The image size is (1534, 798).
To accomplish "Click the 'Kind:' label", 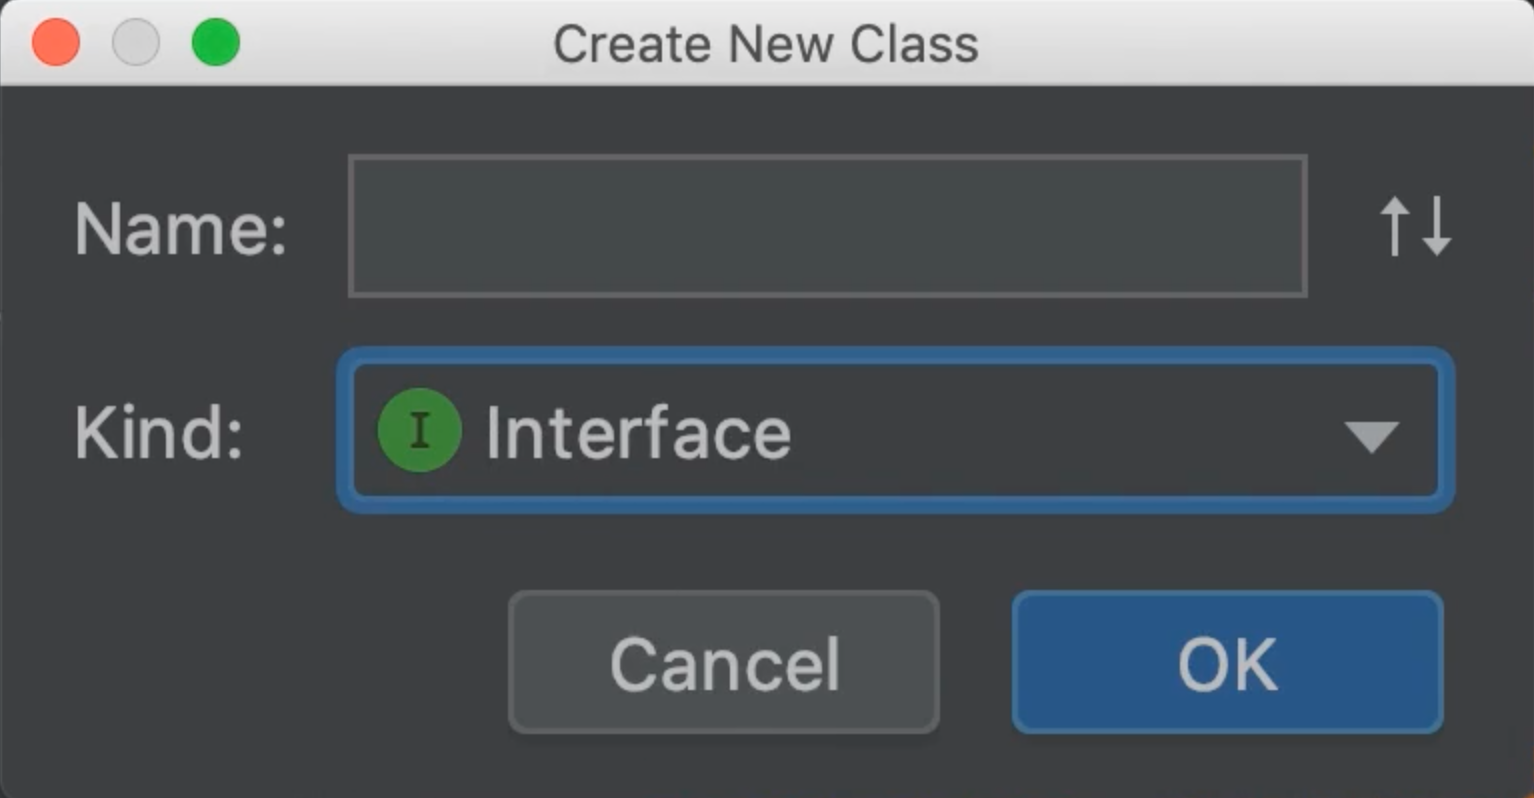I will (160, 433).
